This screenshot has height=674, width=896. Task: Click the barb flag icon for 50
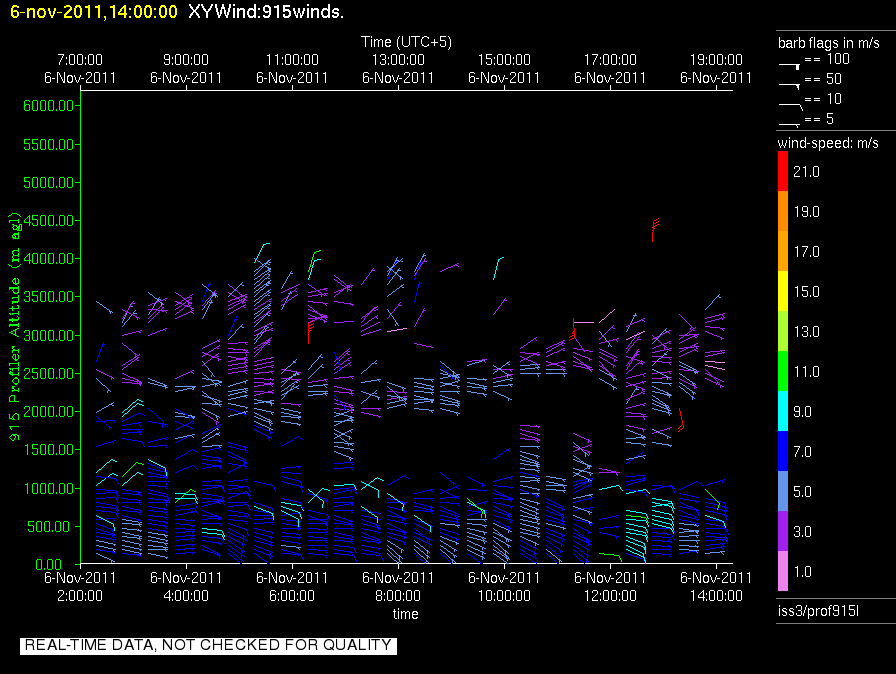tap(790, 86)
